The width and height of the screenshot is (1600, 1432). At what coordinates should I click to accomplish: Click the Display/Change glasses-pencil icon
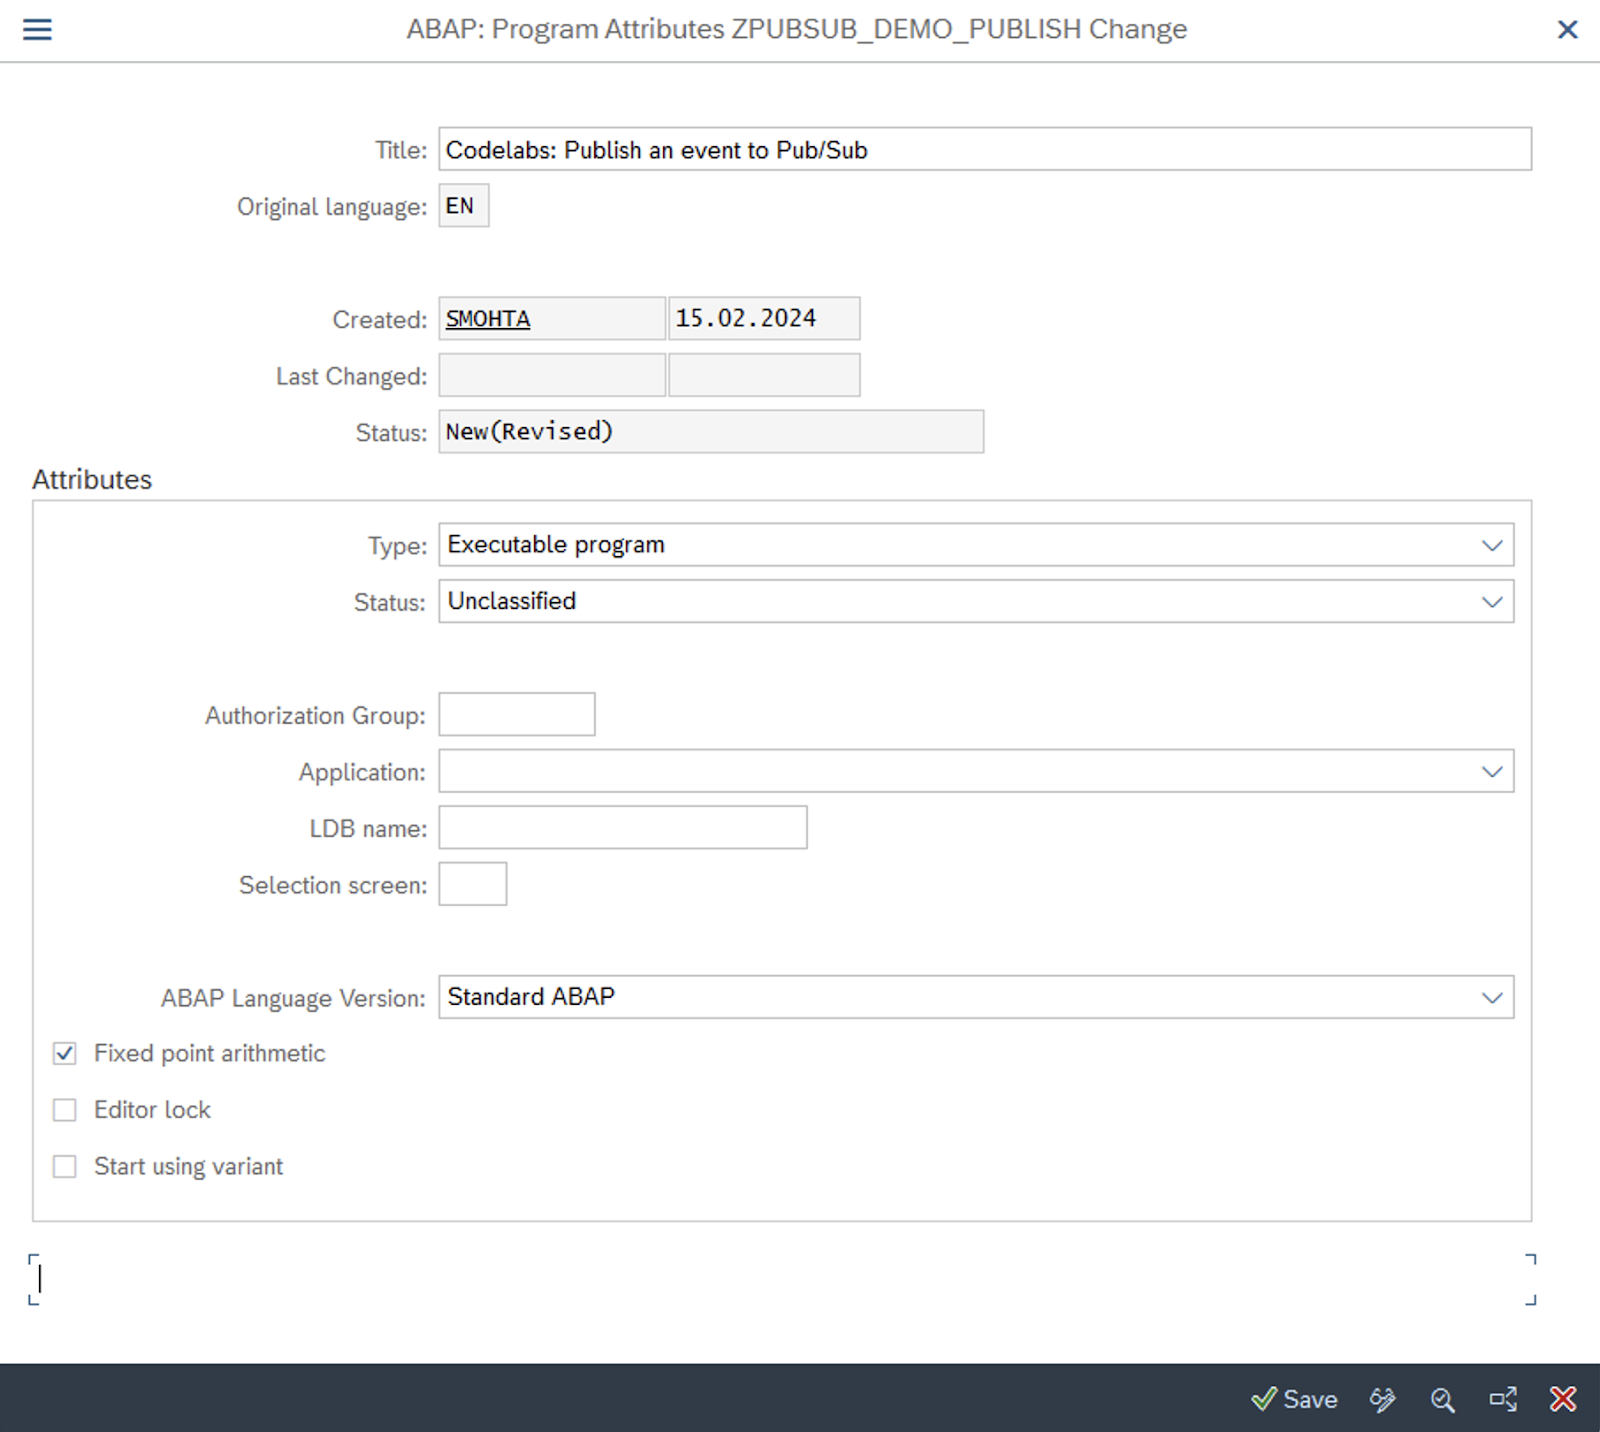click(x=1382, y=1399)
